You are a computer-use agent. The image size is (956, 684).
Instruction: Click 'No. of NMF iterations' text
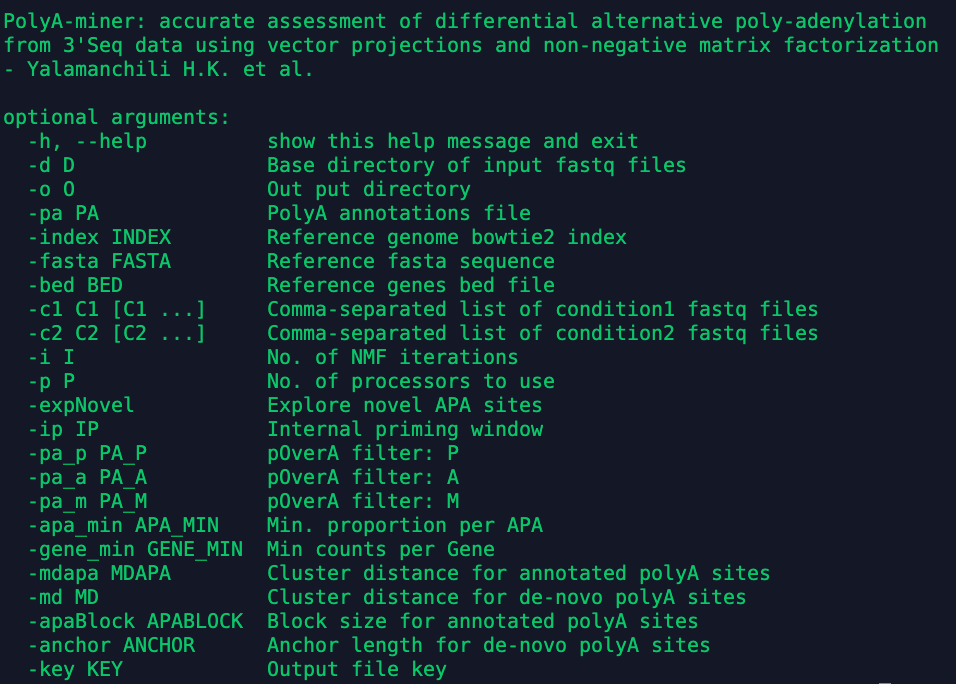pyautogui.click(x=393, y=357)
